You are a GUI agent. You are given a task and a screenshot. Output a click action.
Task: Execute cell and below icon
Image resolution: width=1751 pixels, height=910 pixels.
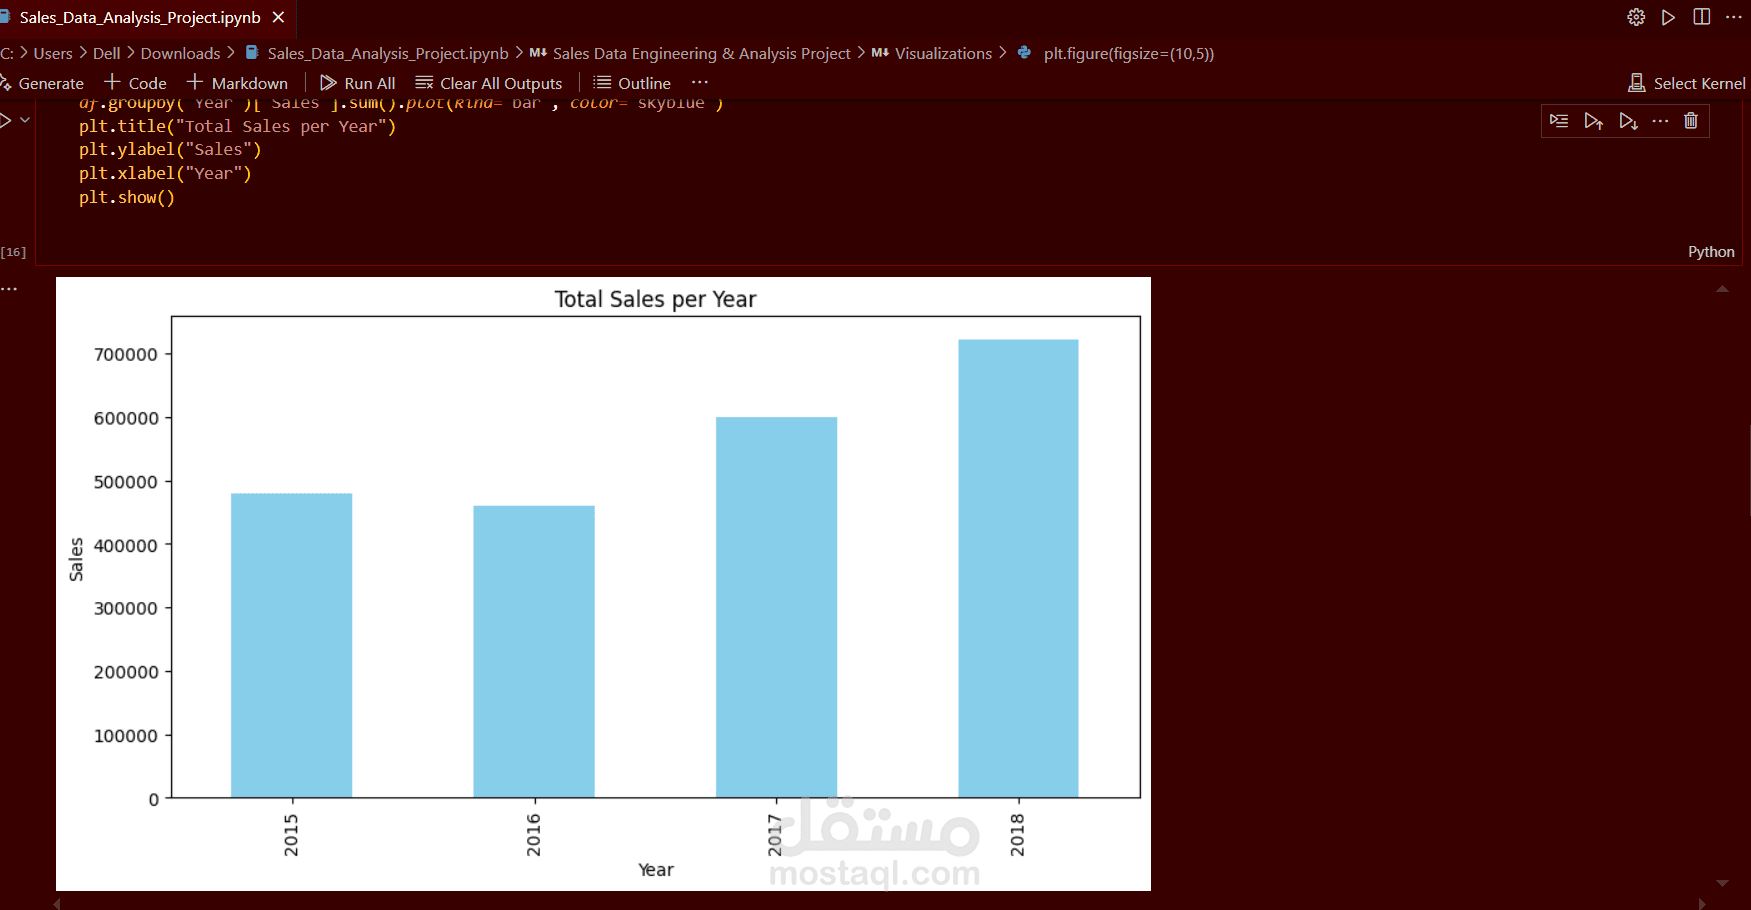pos(1628,121)
